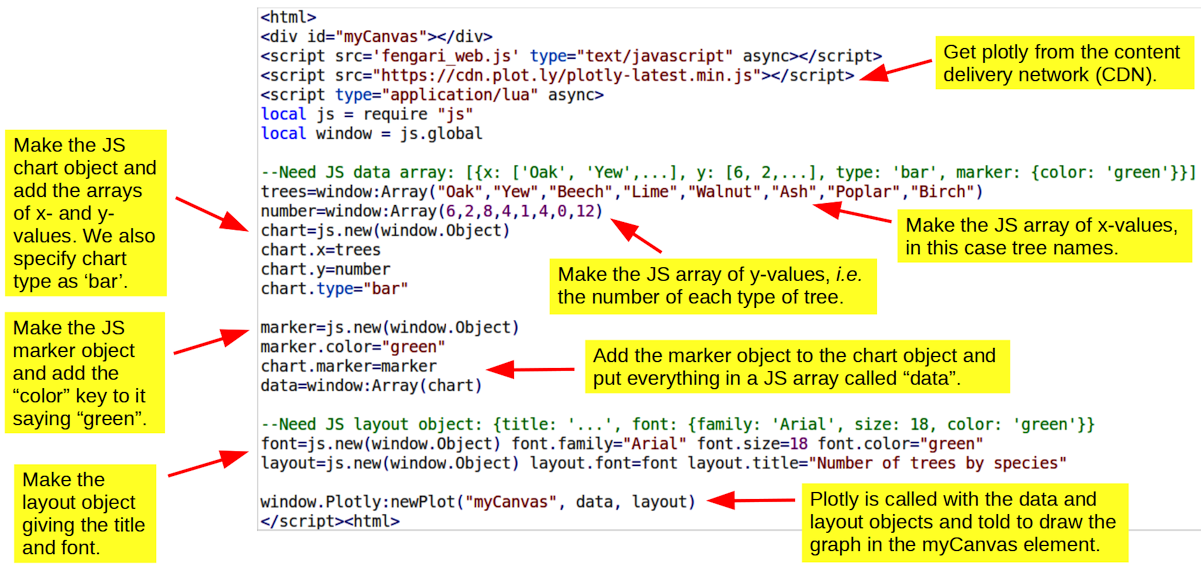Click the plotly CDN URL in script tag

point(565,75)
